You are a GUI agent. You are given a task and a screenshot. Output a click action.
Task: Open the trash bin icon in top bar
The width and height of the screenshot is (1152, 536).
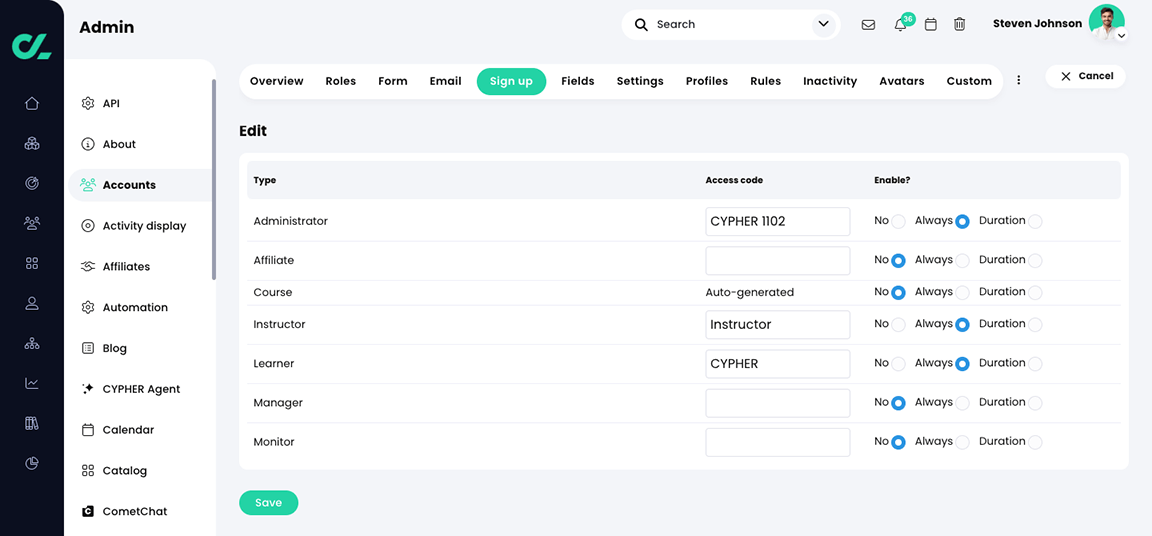coord(960,24)
